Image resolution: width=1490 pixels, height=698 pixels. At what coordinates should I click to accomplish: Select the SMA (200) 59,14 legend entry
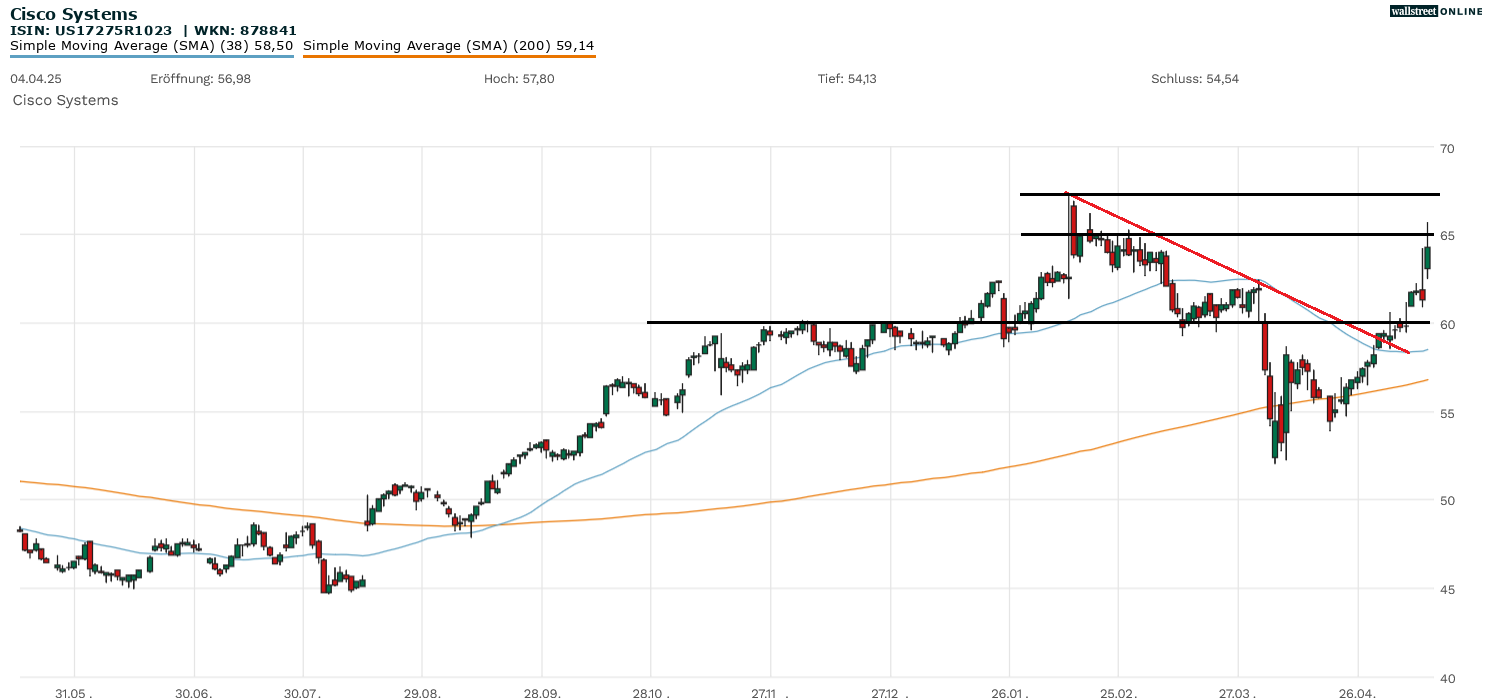[x=449, y=46]
